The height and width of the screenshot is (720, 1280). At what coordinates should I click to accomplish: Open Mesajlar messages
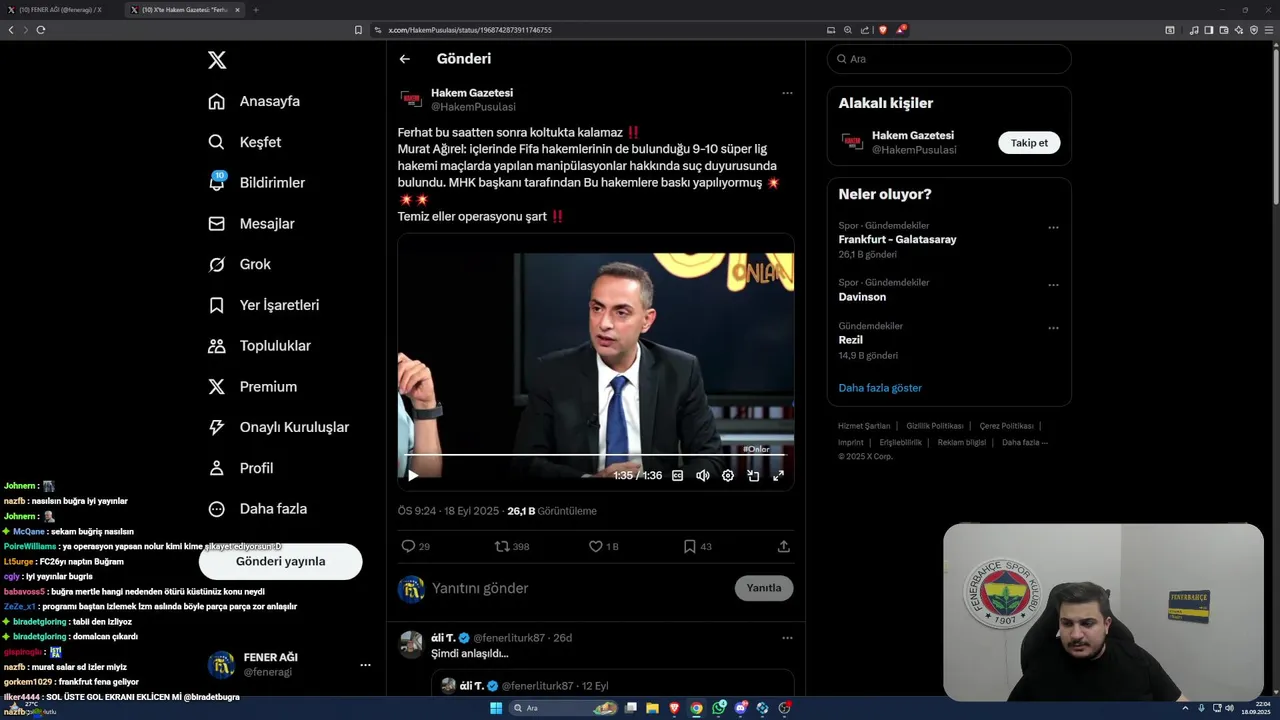pyautogui.click(x=251, y=224)
